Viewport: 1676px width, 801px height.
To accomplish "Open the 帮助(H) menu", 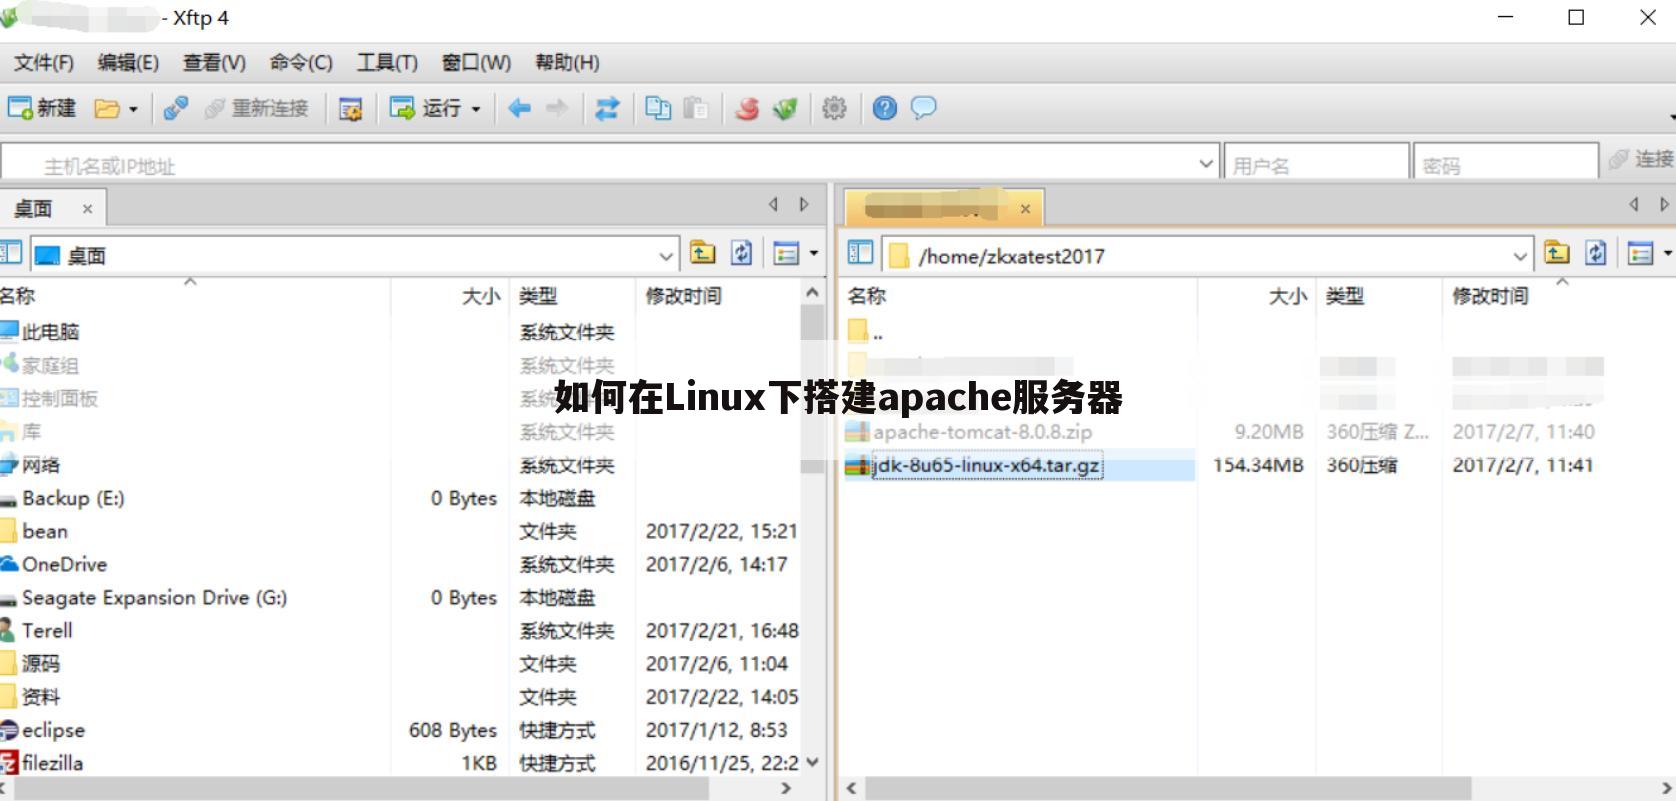I will tap(567, 62).
